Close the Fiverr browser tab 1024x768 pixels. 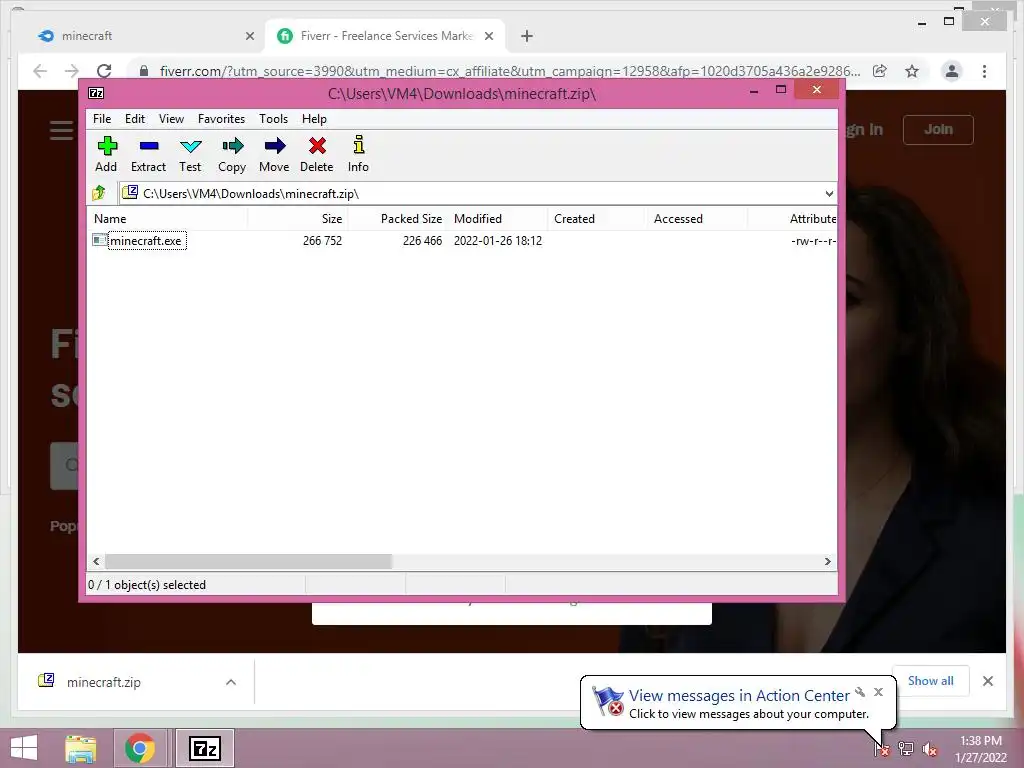pyautogui.click(x=488, y=37)
